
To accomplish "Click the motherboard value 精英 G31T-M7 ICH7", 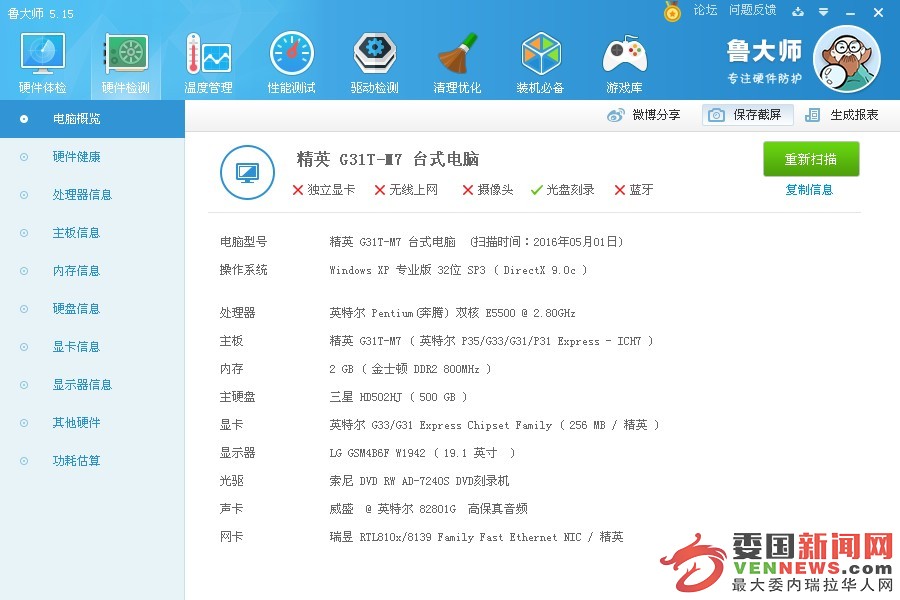I will [491, 341].
